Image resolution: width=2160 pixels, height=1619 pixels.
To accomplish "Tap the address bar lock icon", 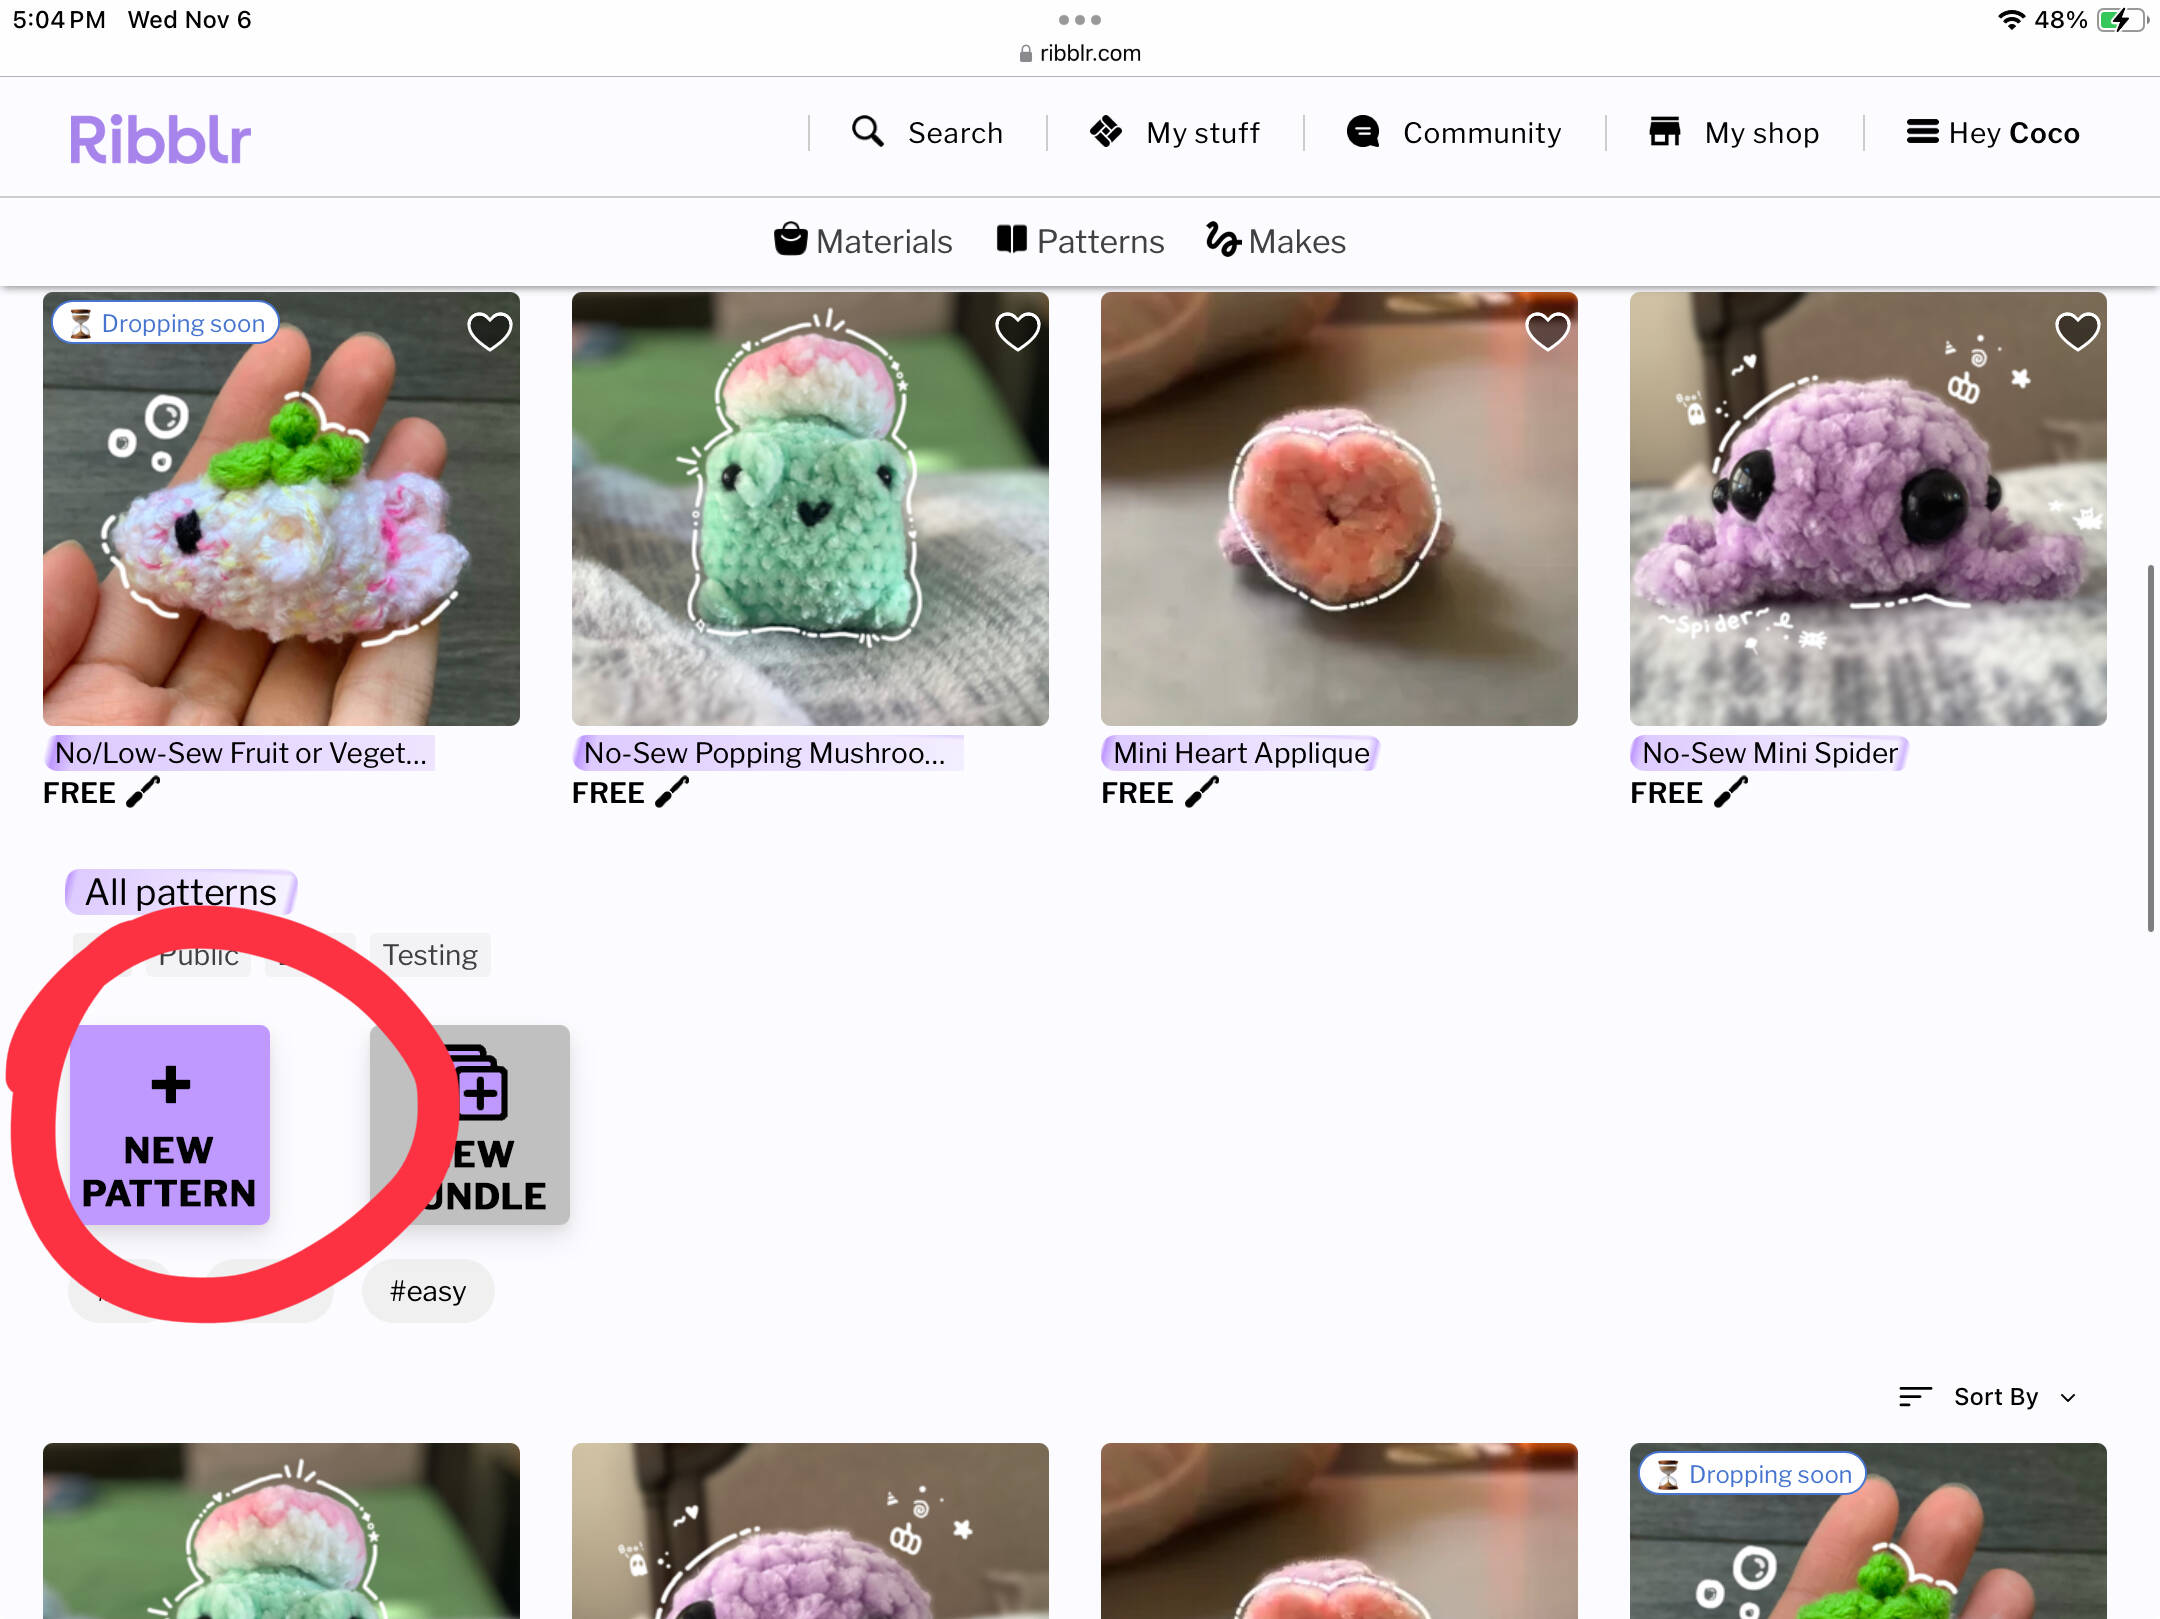I will tap(1025, 54).
